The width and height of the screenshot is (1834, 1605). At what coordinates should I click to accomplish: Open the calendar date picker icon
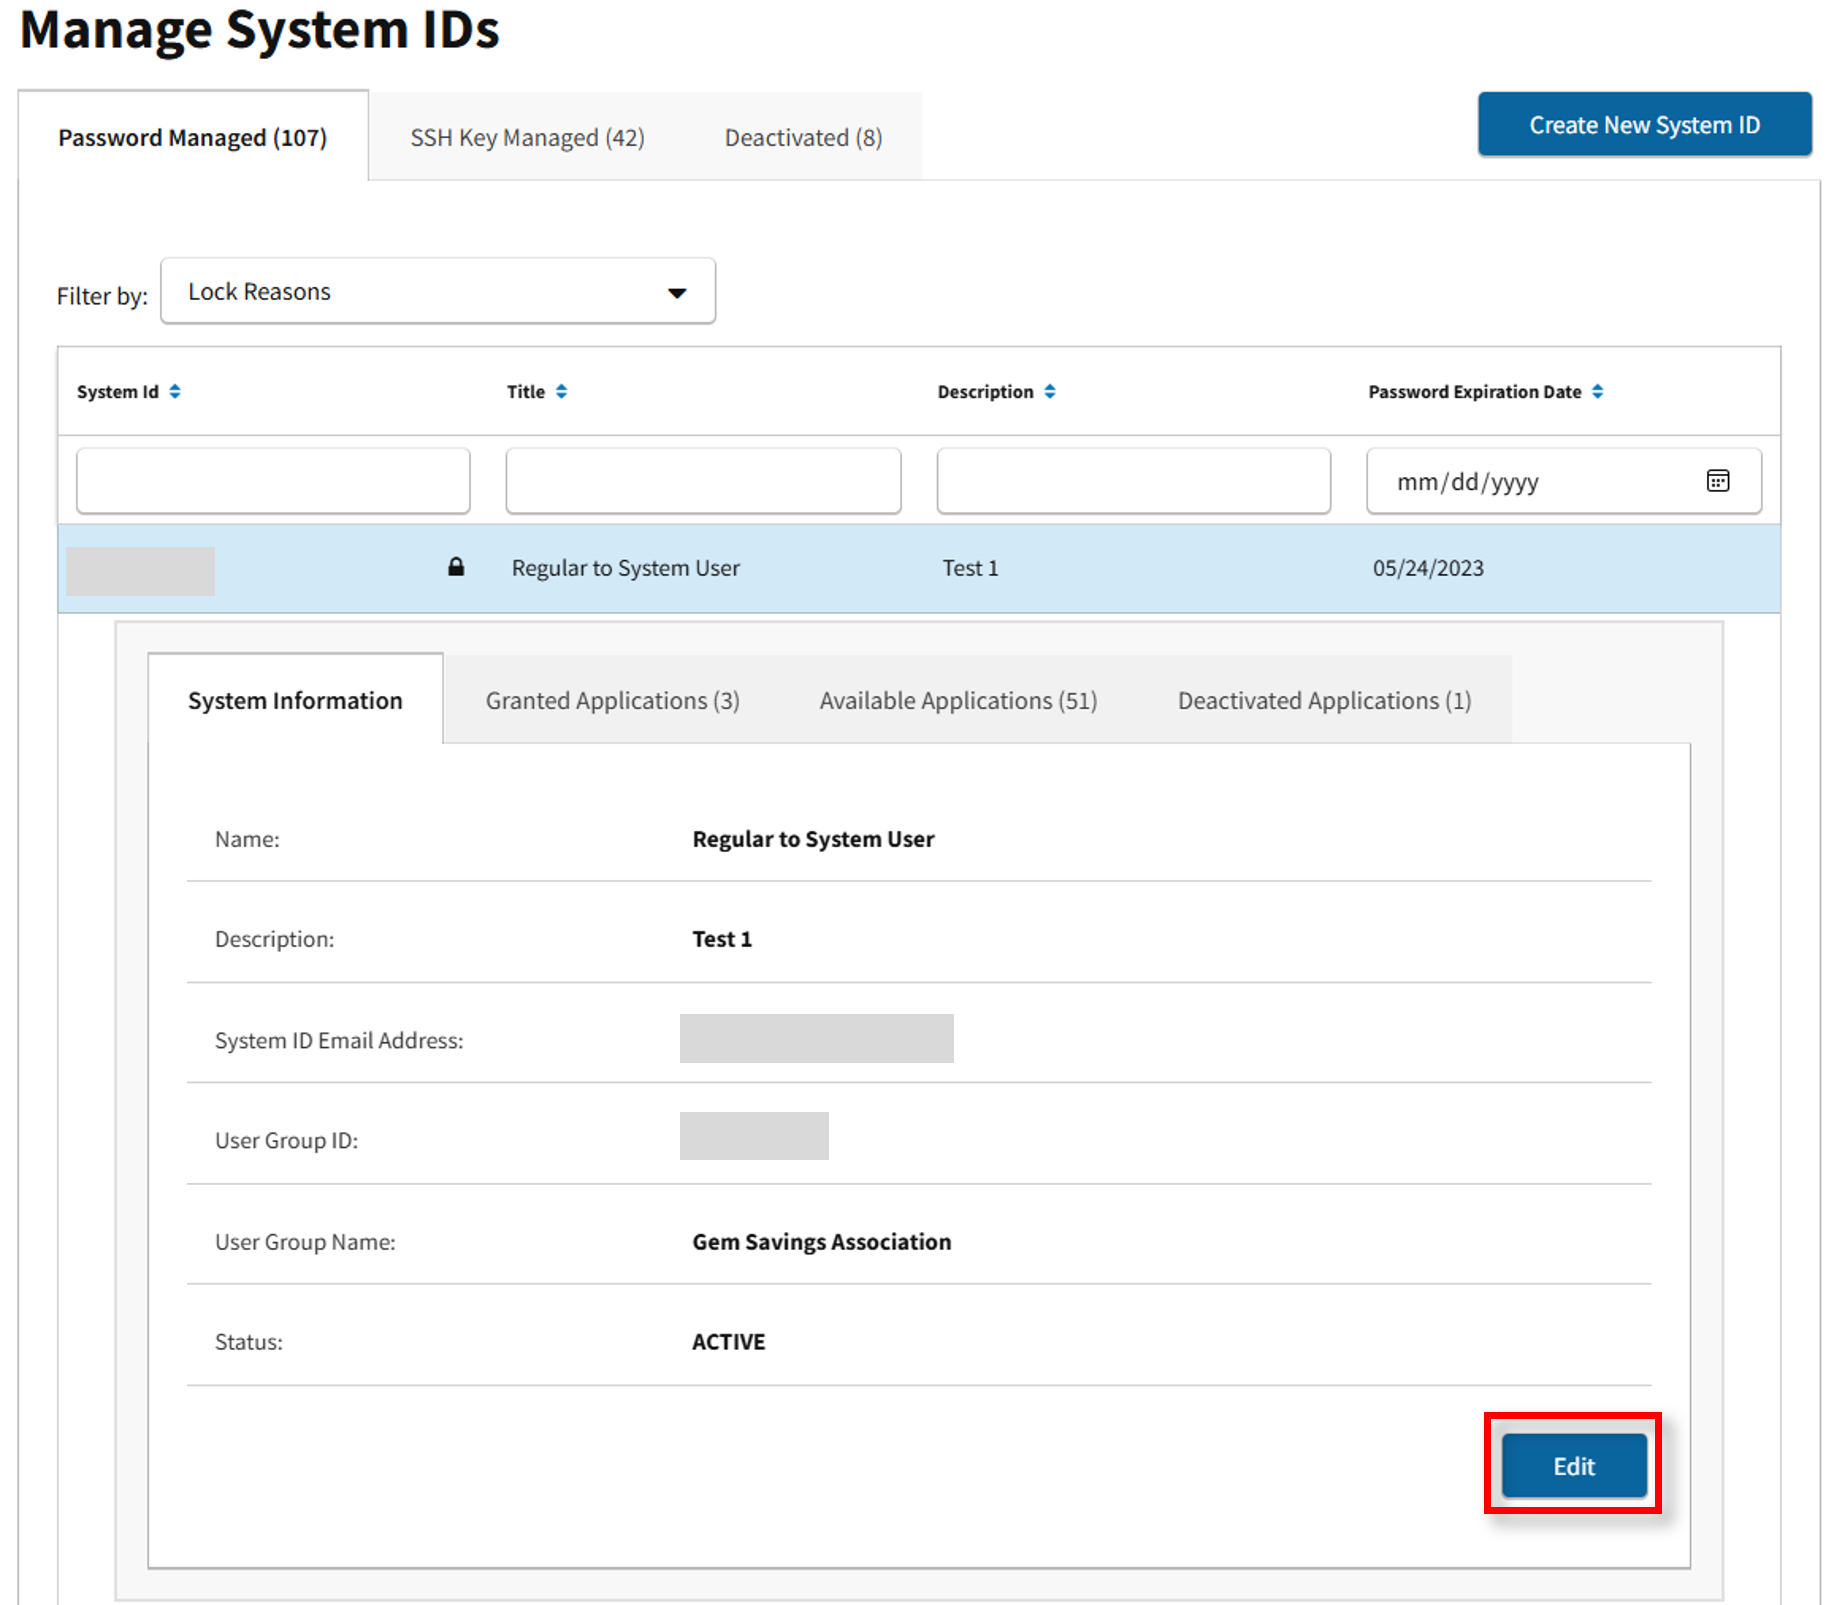(1717, 481)
